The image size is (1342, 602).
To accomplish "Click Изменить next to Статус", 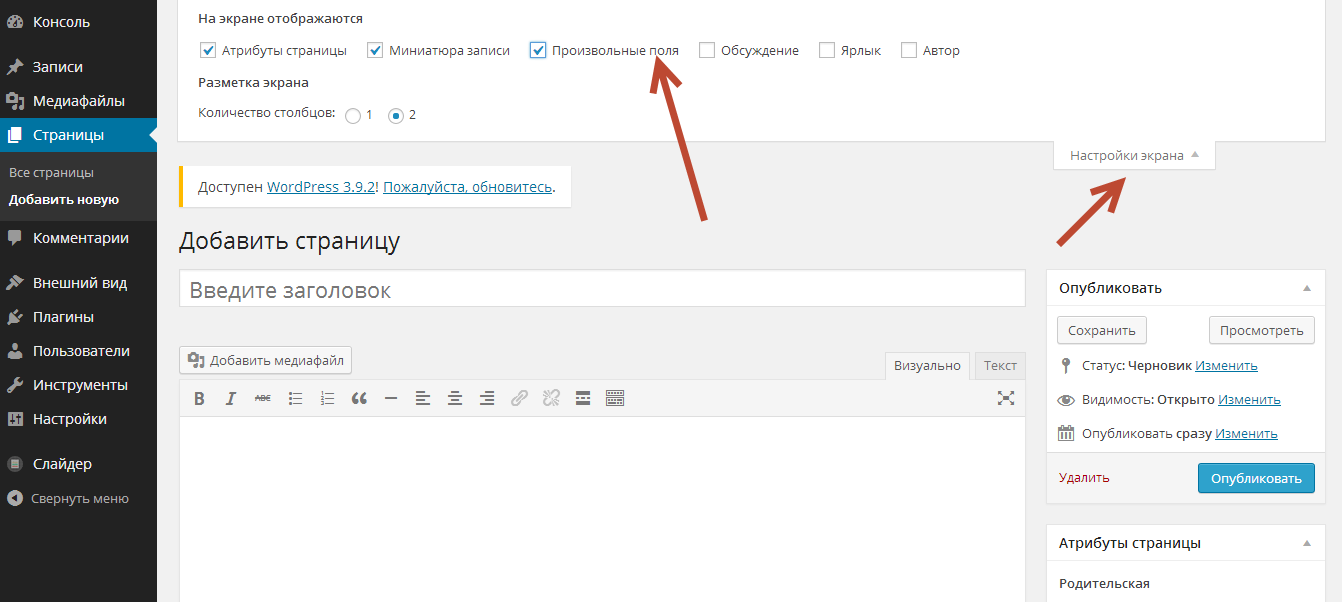I will (1226, 366).
